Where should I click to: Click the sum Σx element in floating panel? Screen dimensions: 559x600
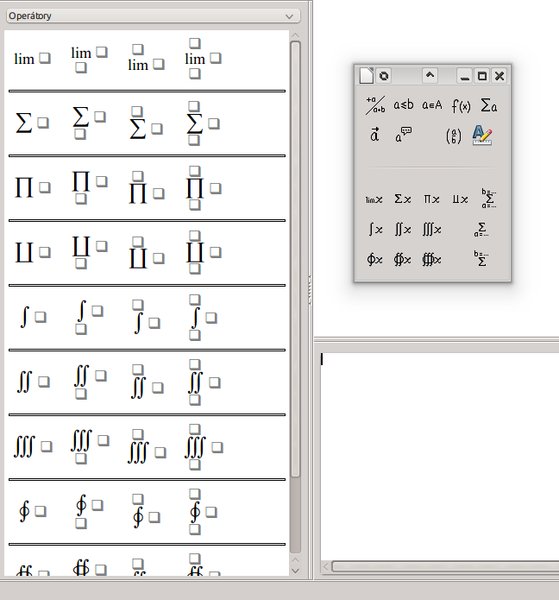pos(403,199)
